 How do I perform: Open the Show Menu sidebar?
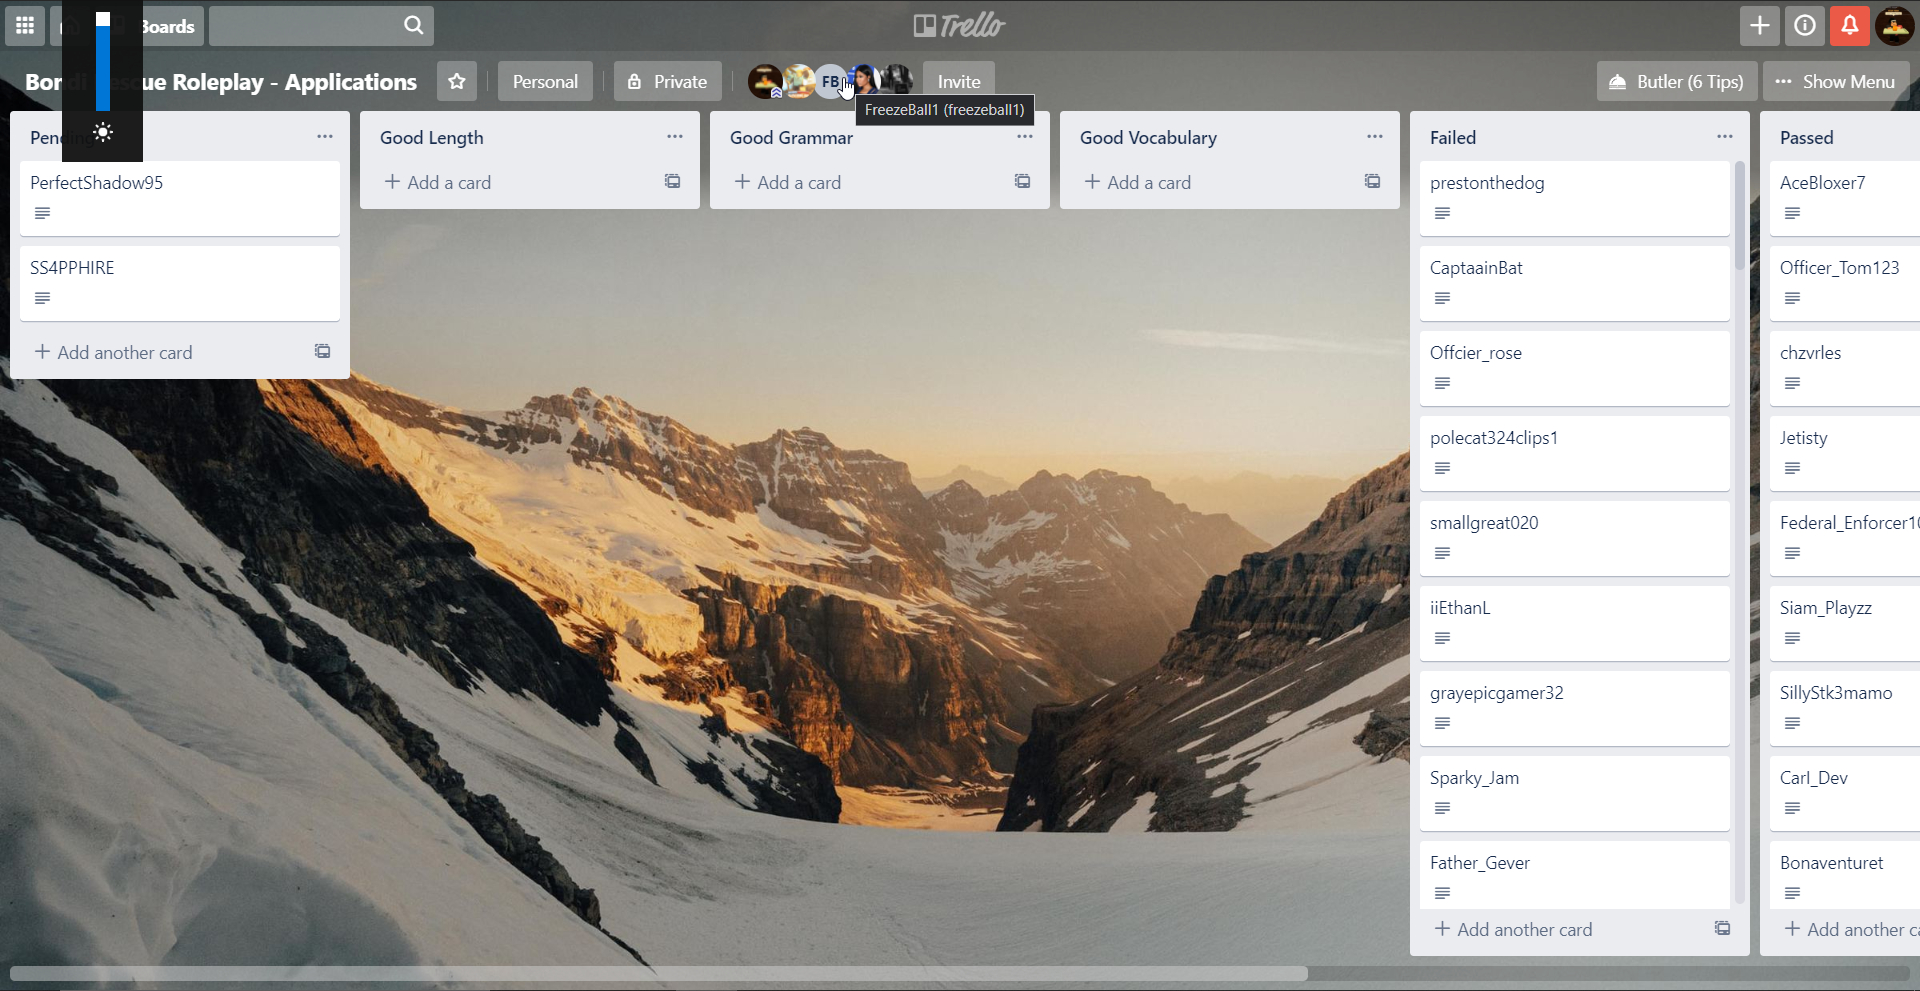pos(1837,81)
